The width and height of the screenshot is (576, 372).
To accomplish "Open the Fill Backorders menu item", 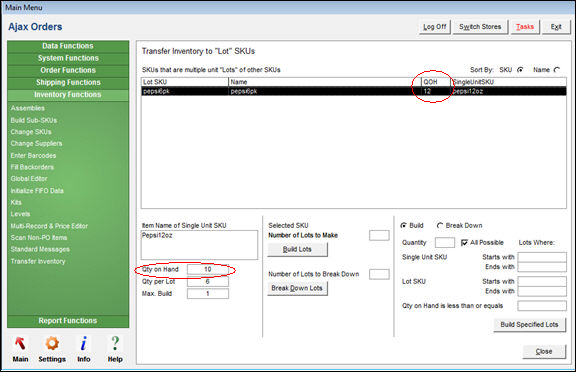I will click(x=32, y=167).
